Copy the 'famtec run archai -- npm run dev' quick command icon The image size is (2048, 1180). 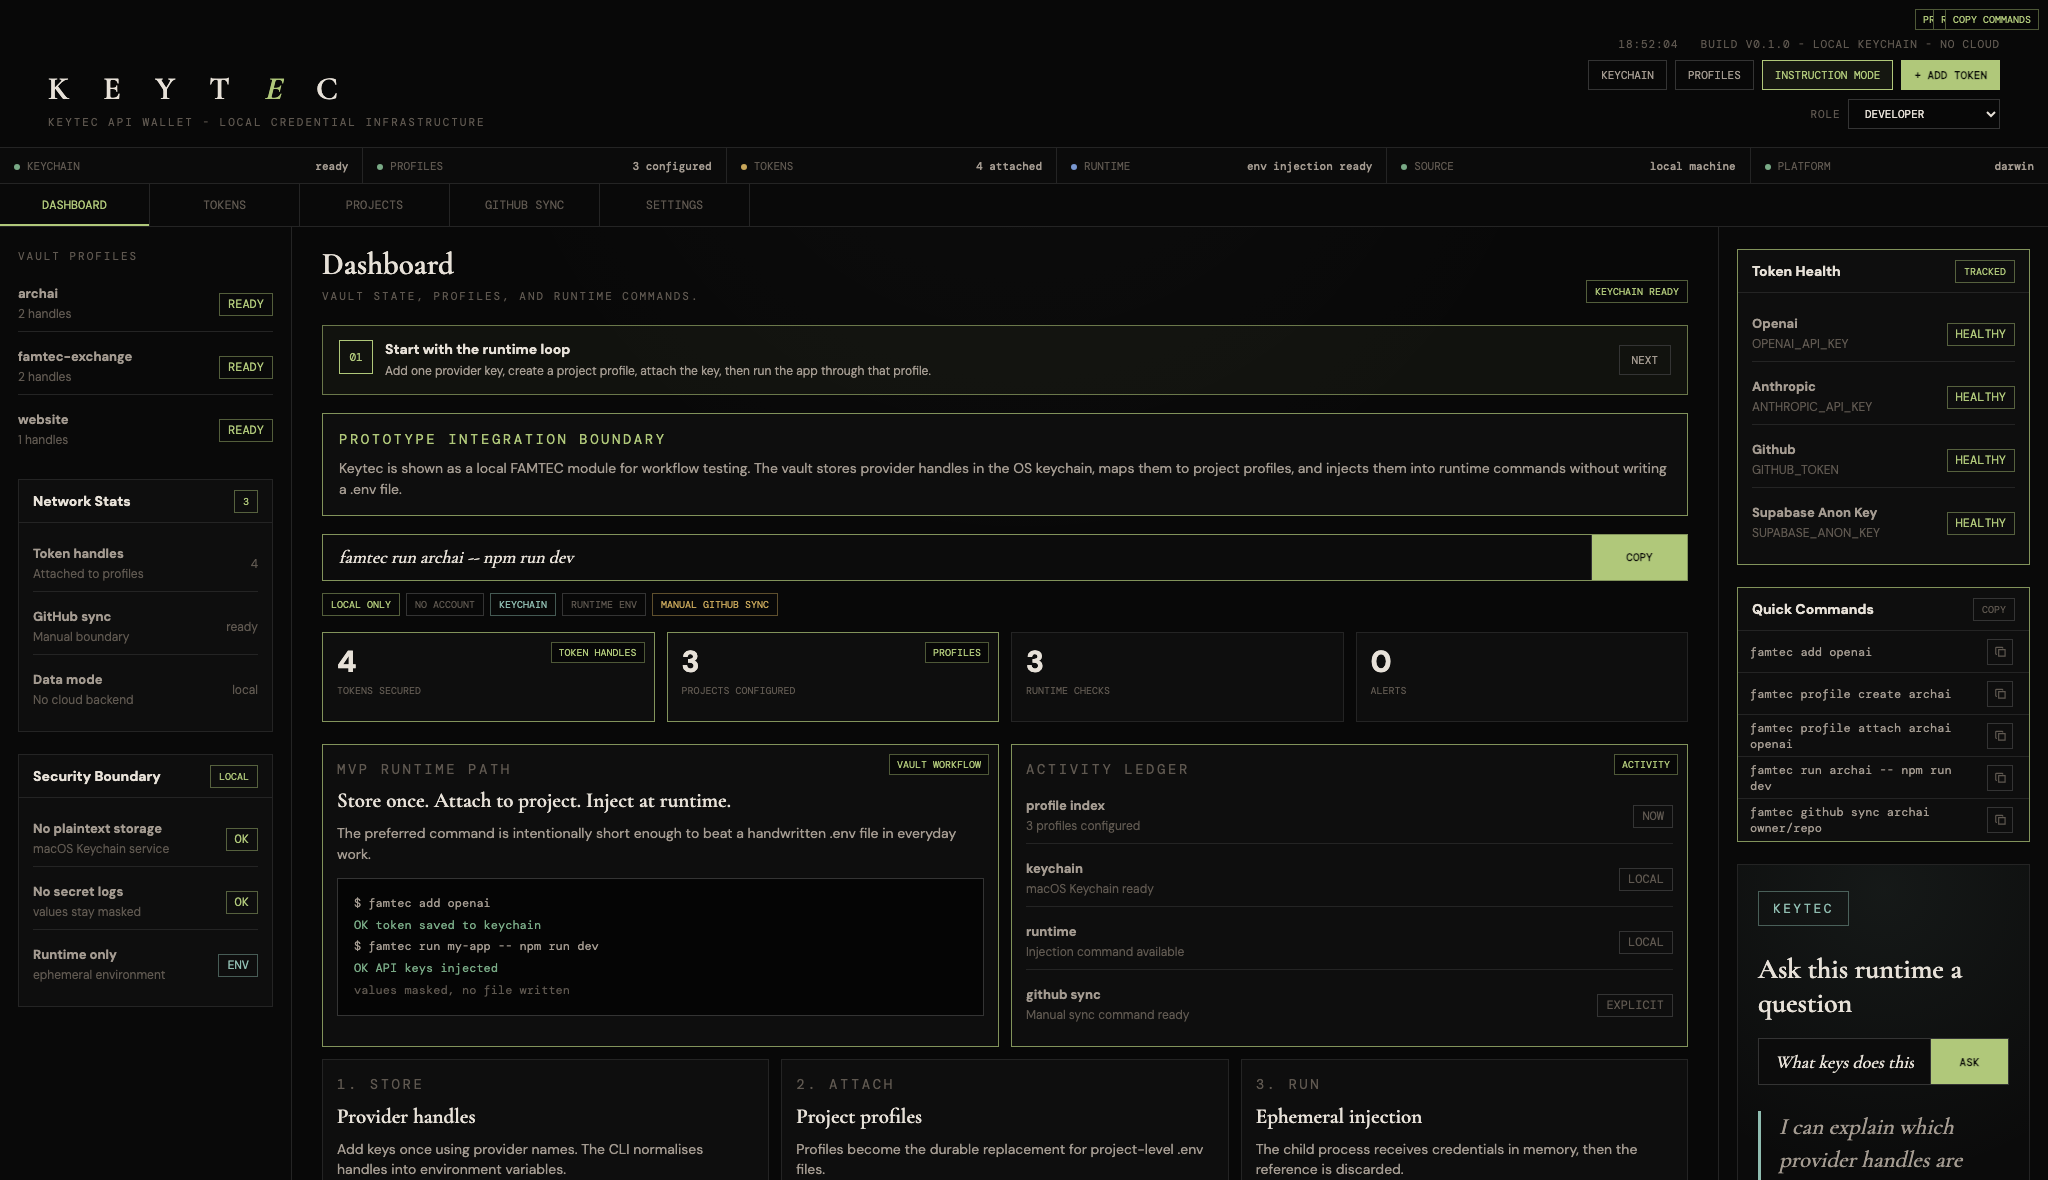1999,778
